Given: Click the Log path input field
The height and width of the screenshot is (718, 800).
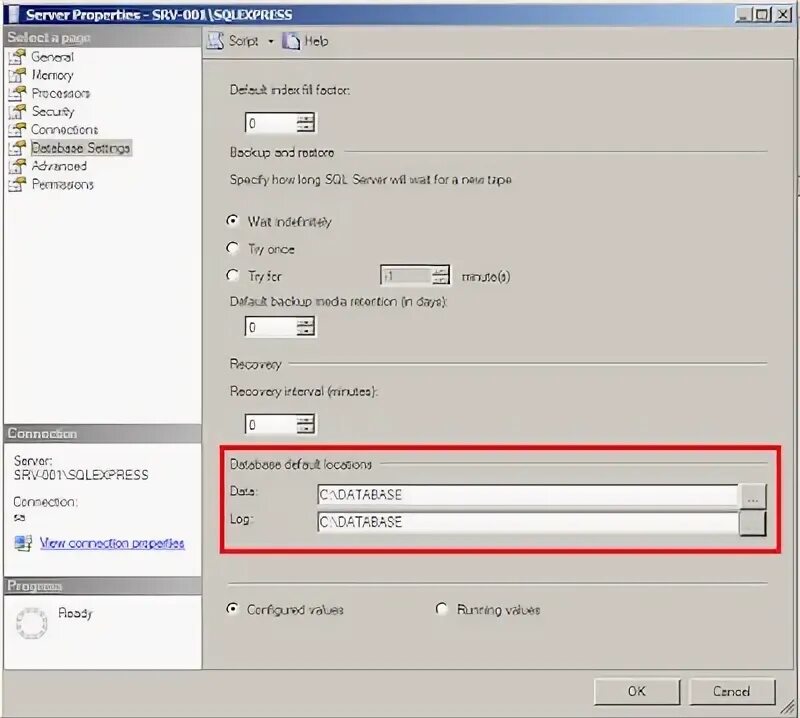Looking at the screenshot, I should pyautogui.click(x=528, y=522).
